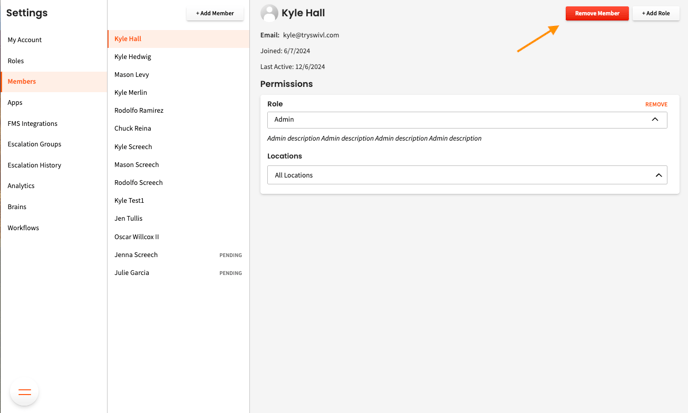Click the orange hamburger menu icon

point(25,392)
